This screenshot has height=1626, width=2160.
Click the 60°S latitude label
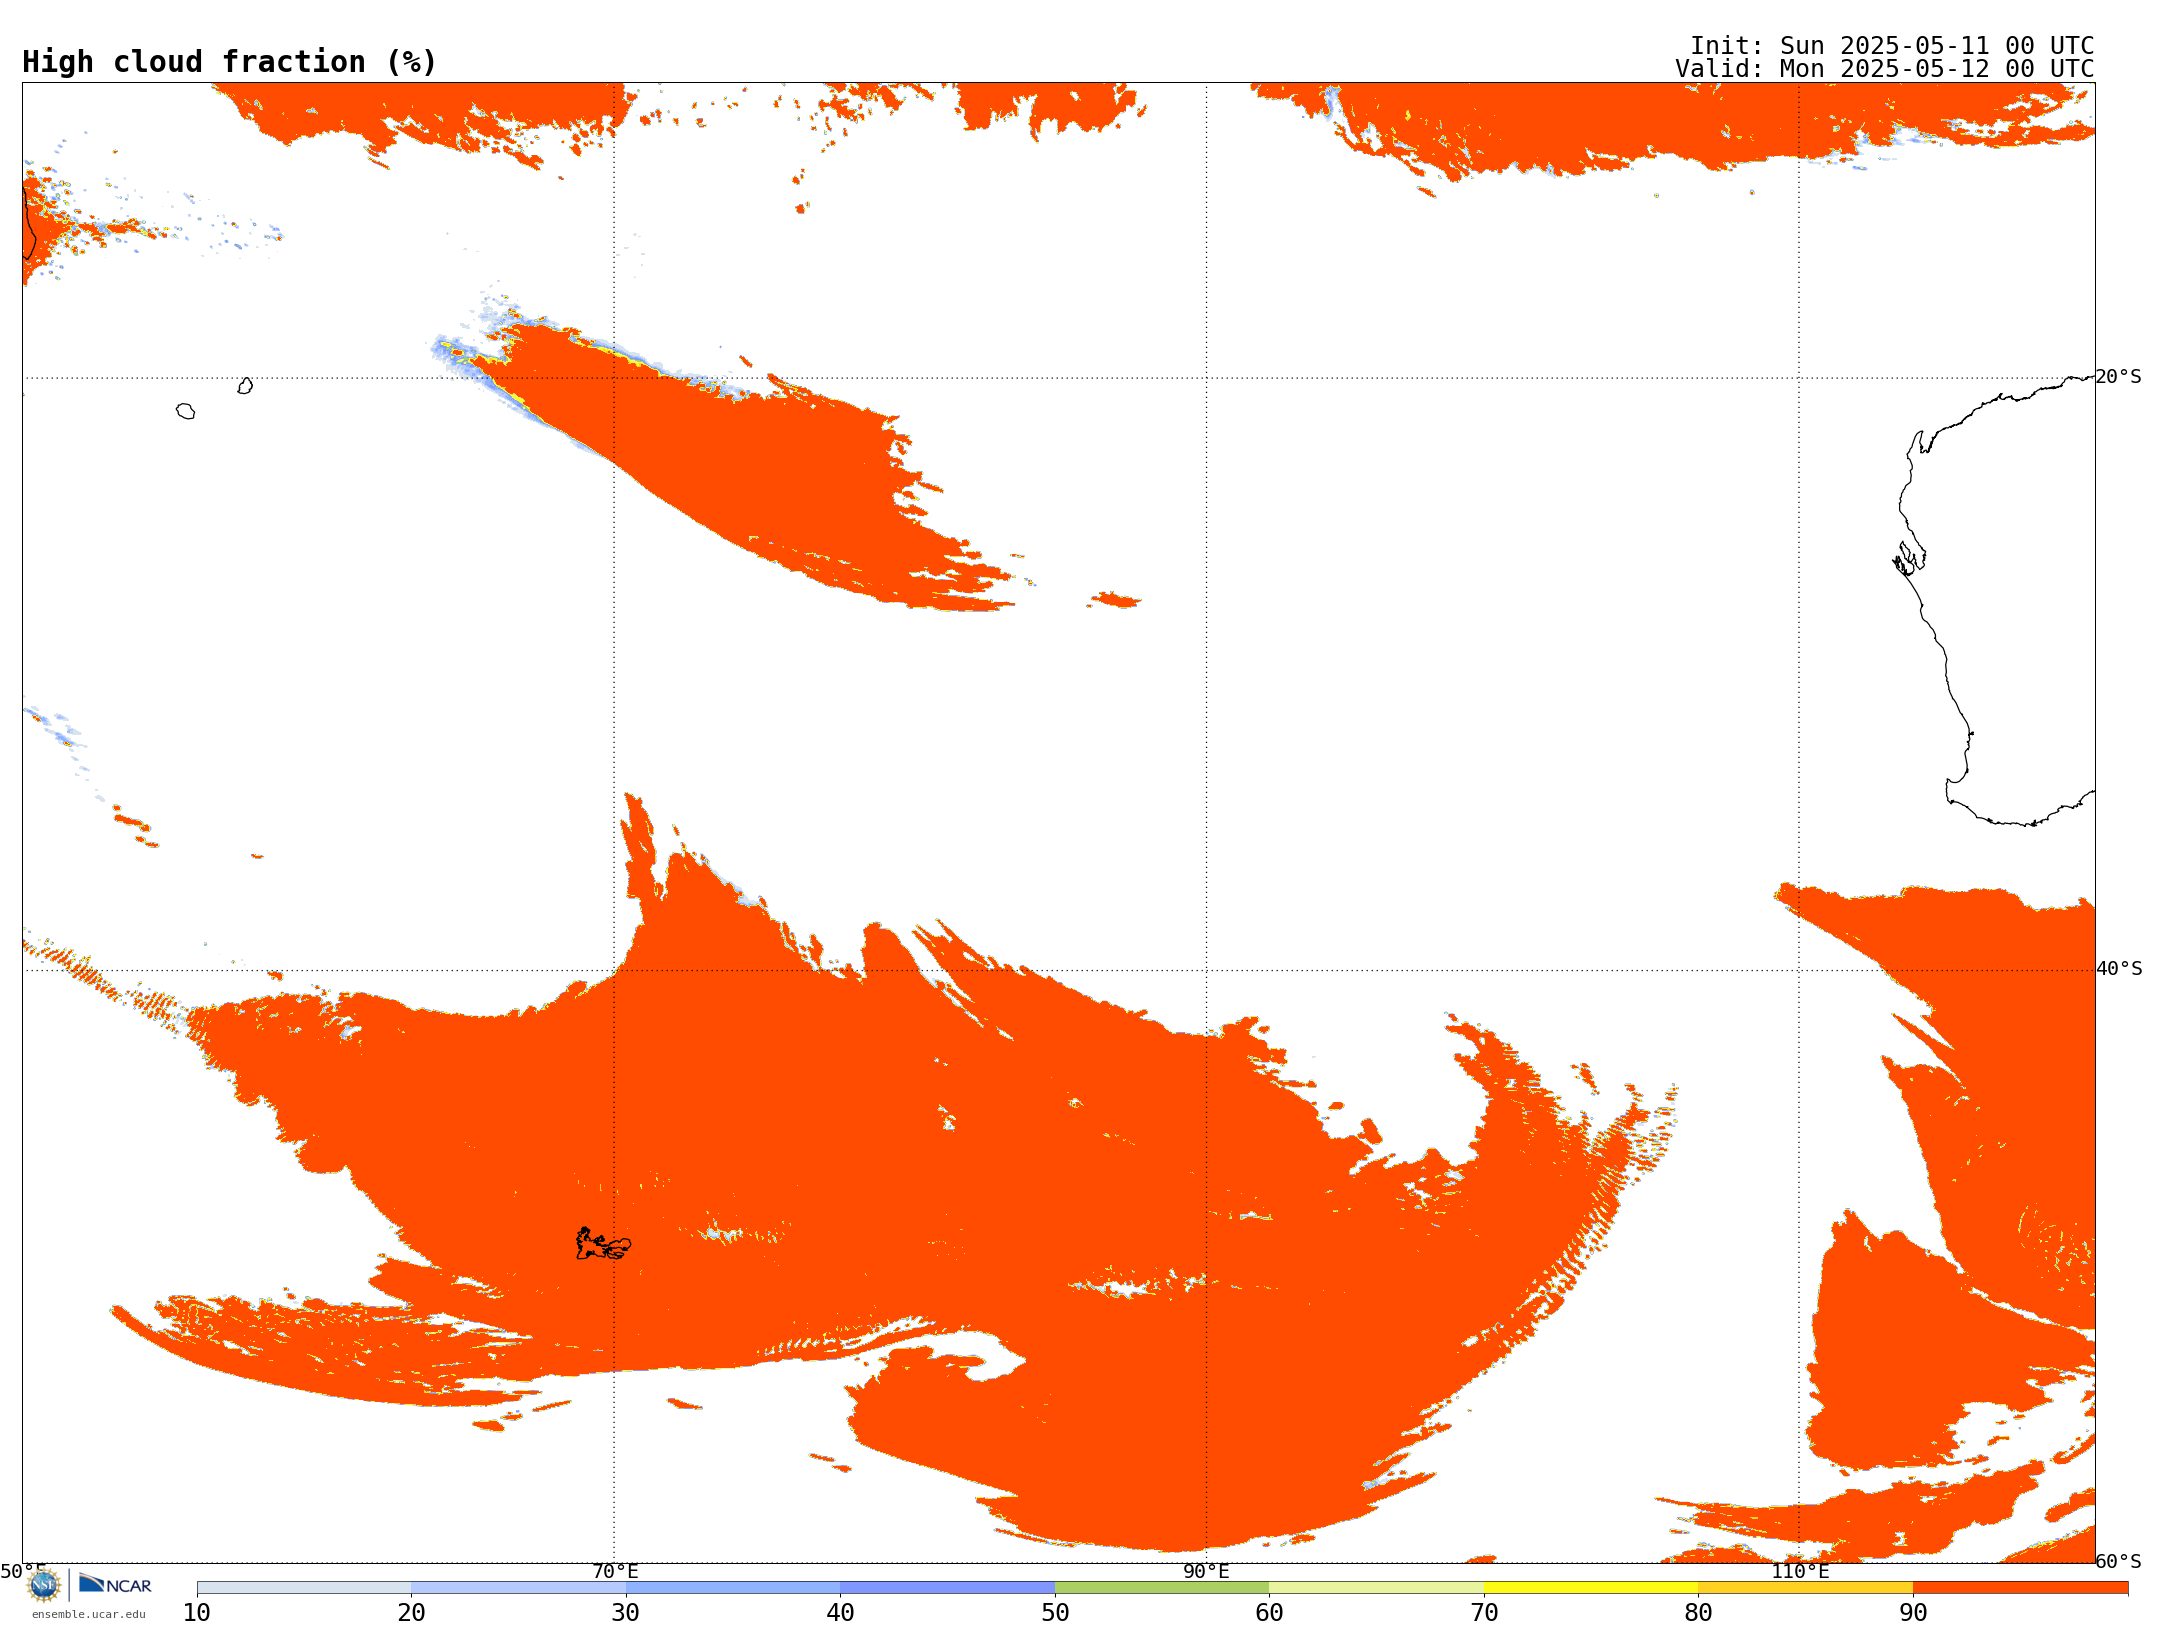click(x=2119, y=1561)
